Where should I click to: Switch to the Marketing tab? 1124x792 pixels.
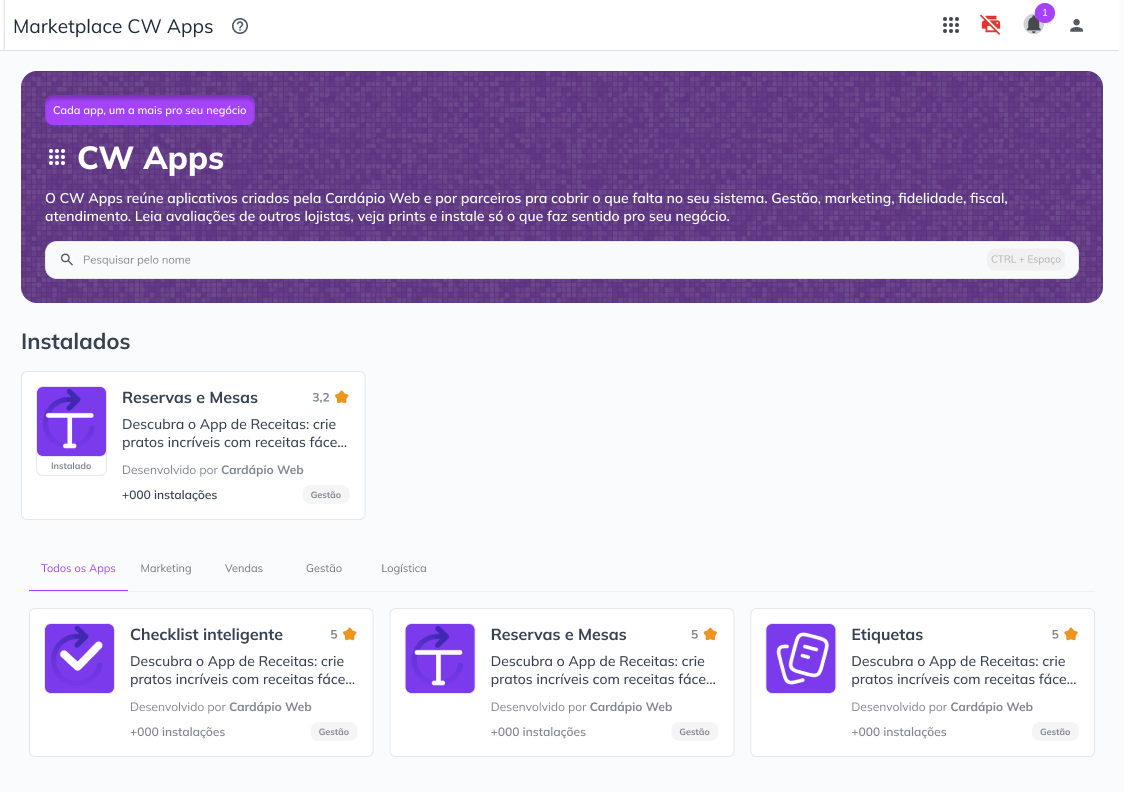166,568
